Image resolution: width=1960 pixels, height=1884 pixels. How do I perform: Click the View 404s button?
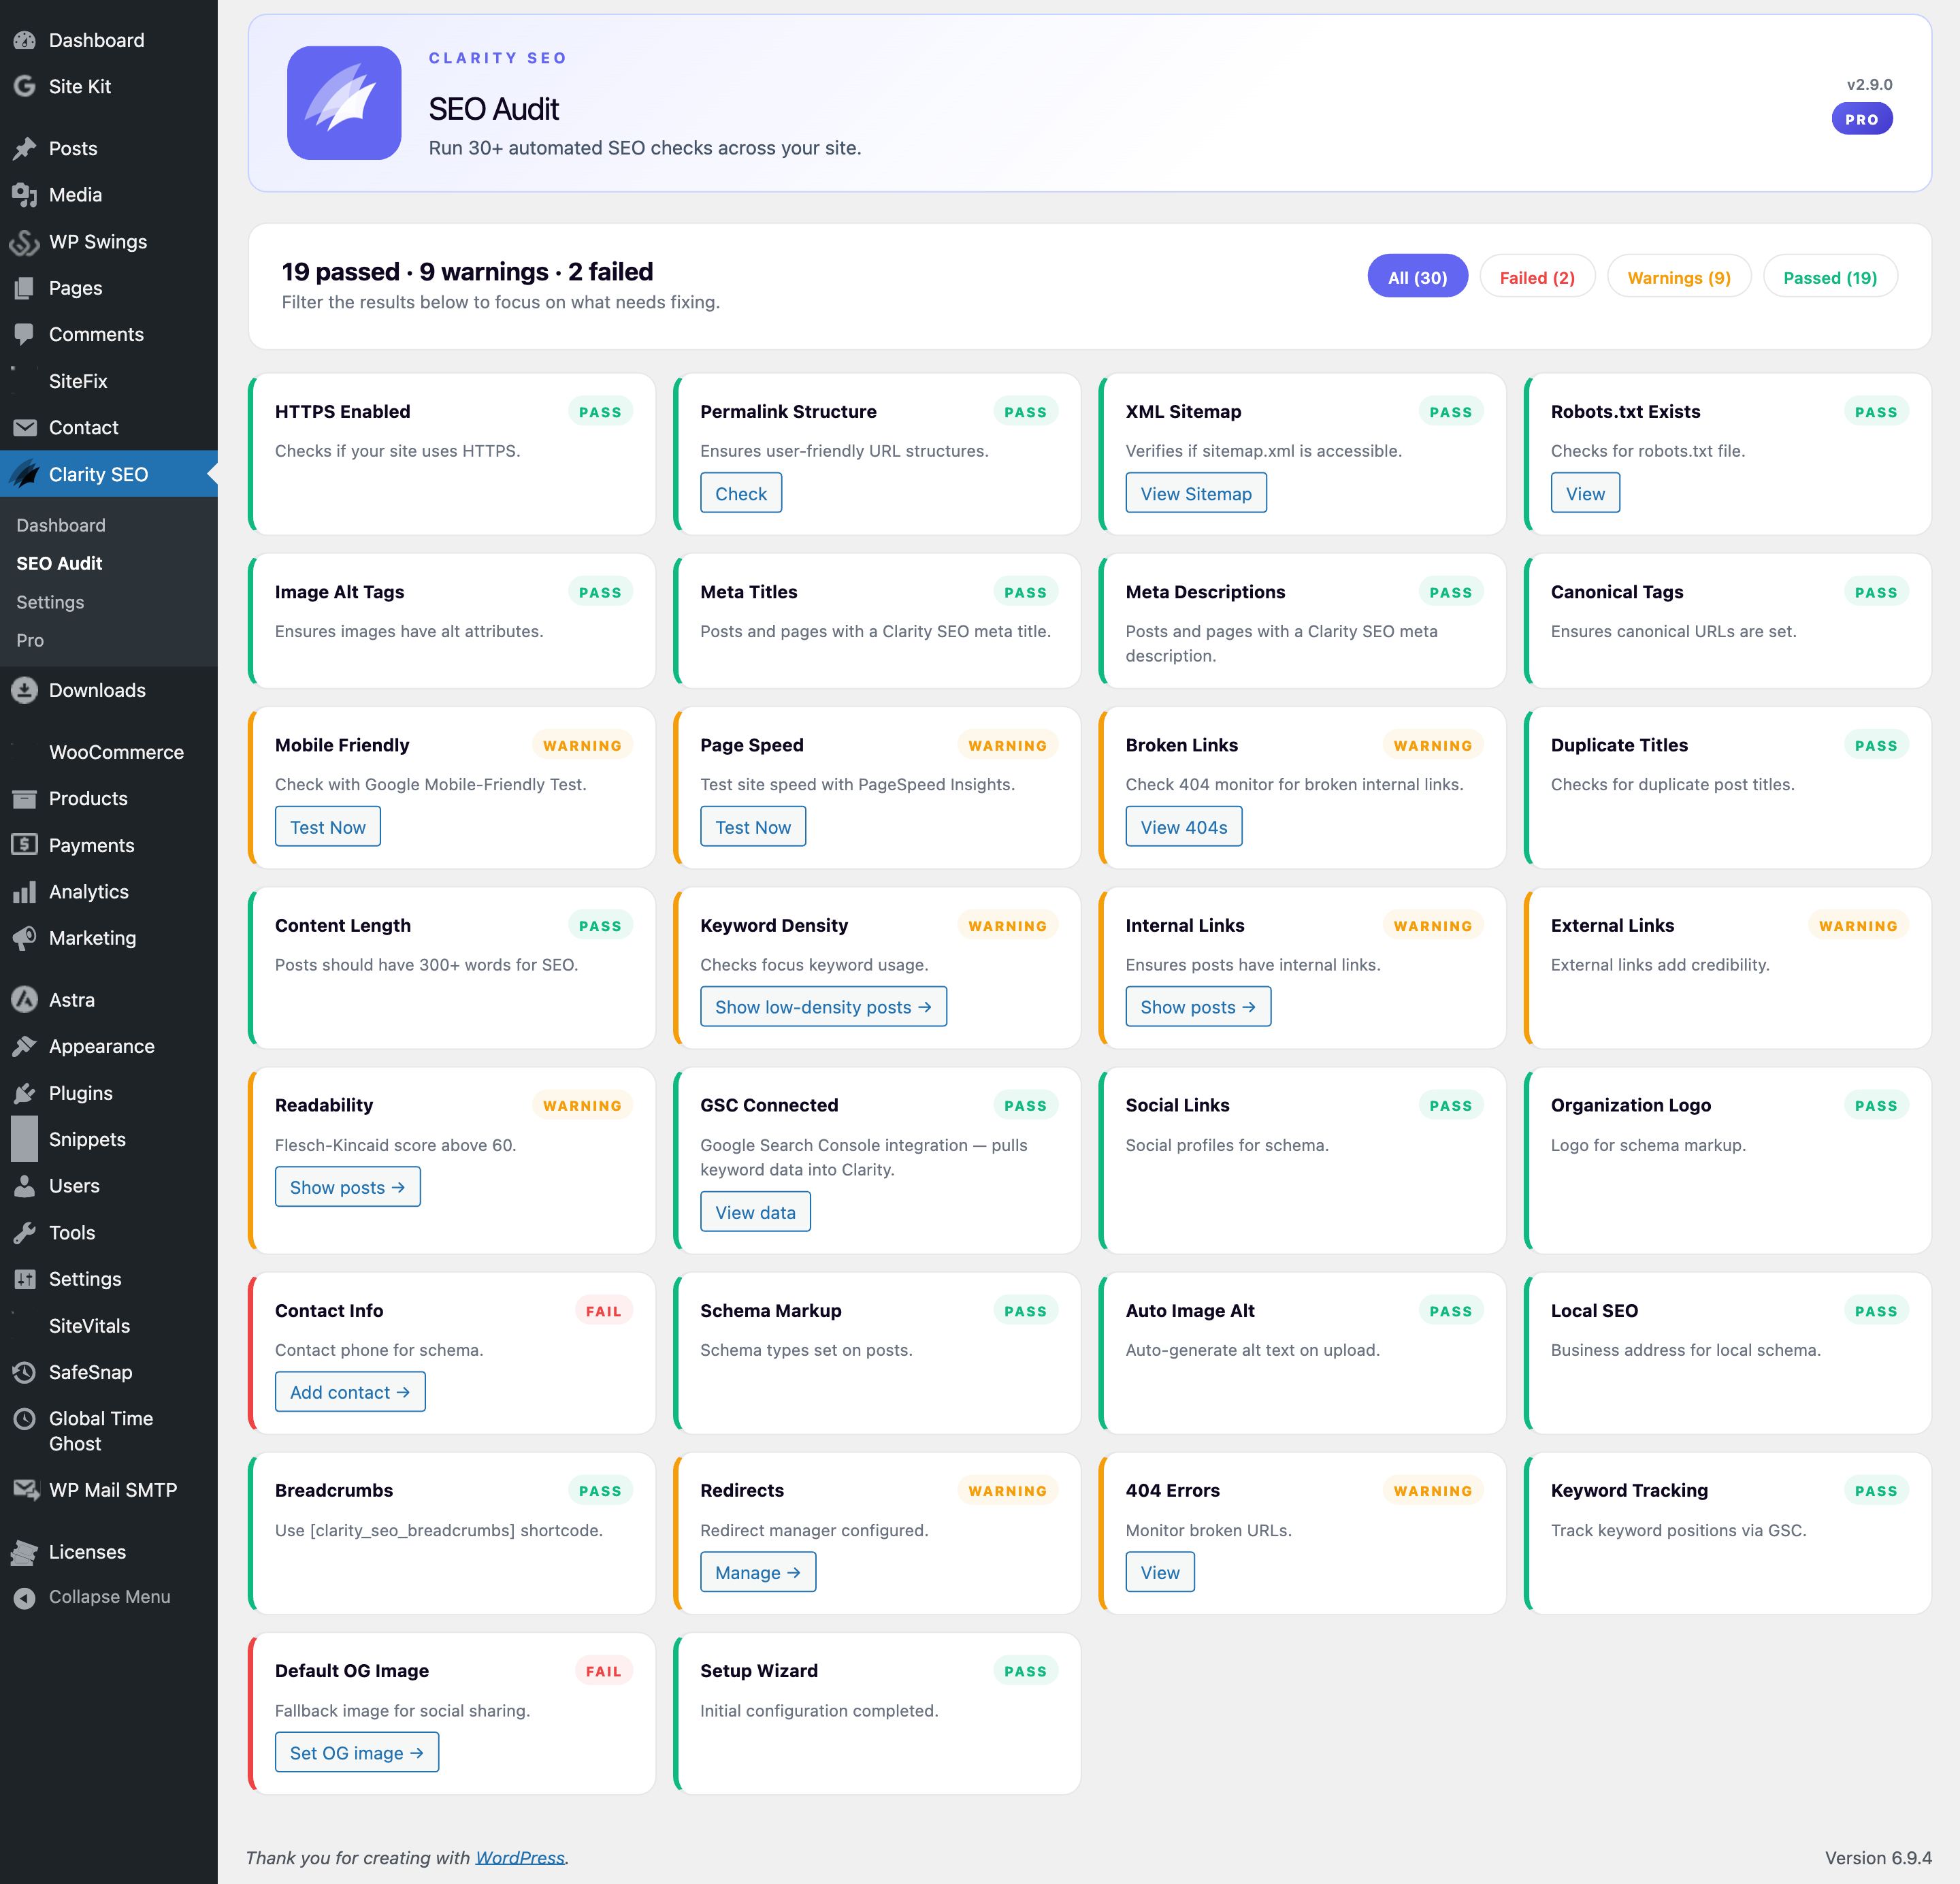click(x=1184, y=827)
